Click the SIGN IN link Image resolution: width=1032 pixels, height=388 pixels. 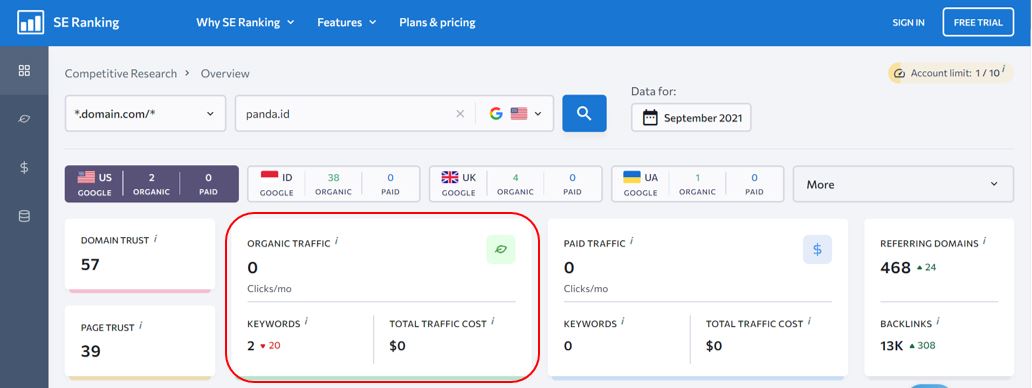pos(908,22)
